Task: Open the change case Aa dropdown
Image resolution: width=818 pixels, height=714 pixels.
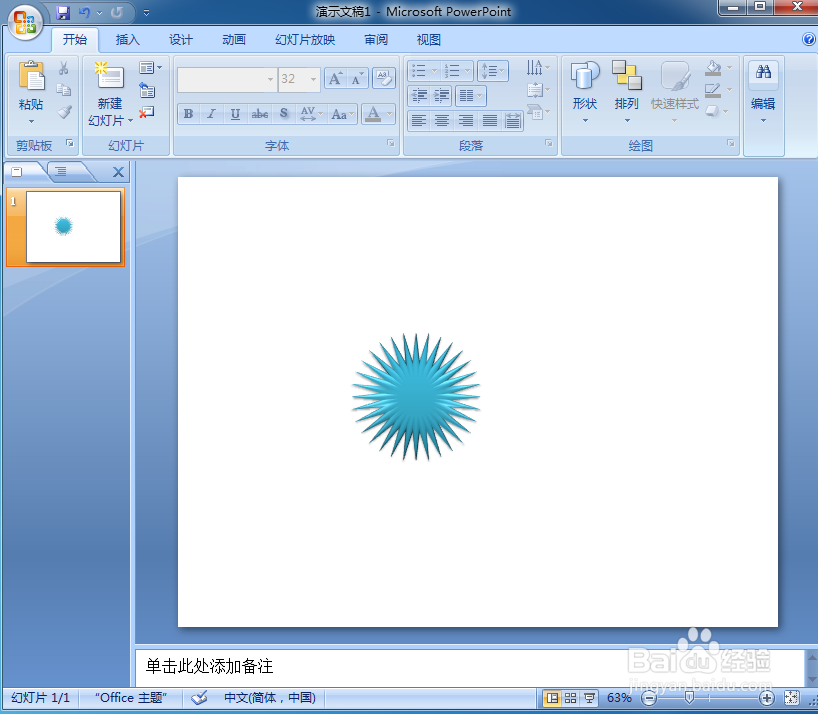Action: (343, 114)
